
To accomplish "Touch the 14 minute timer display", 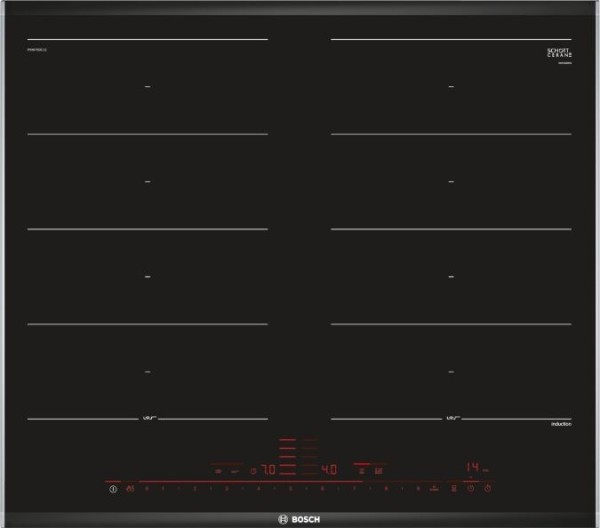I will click(x=476, y=467).
